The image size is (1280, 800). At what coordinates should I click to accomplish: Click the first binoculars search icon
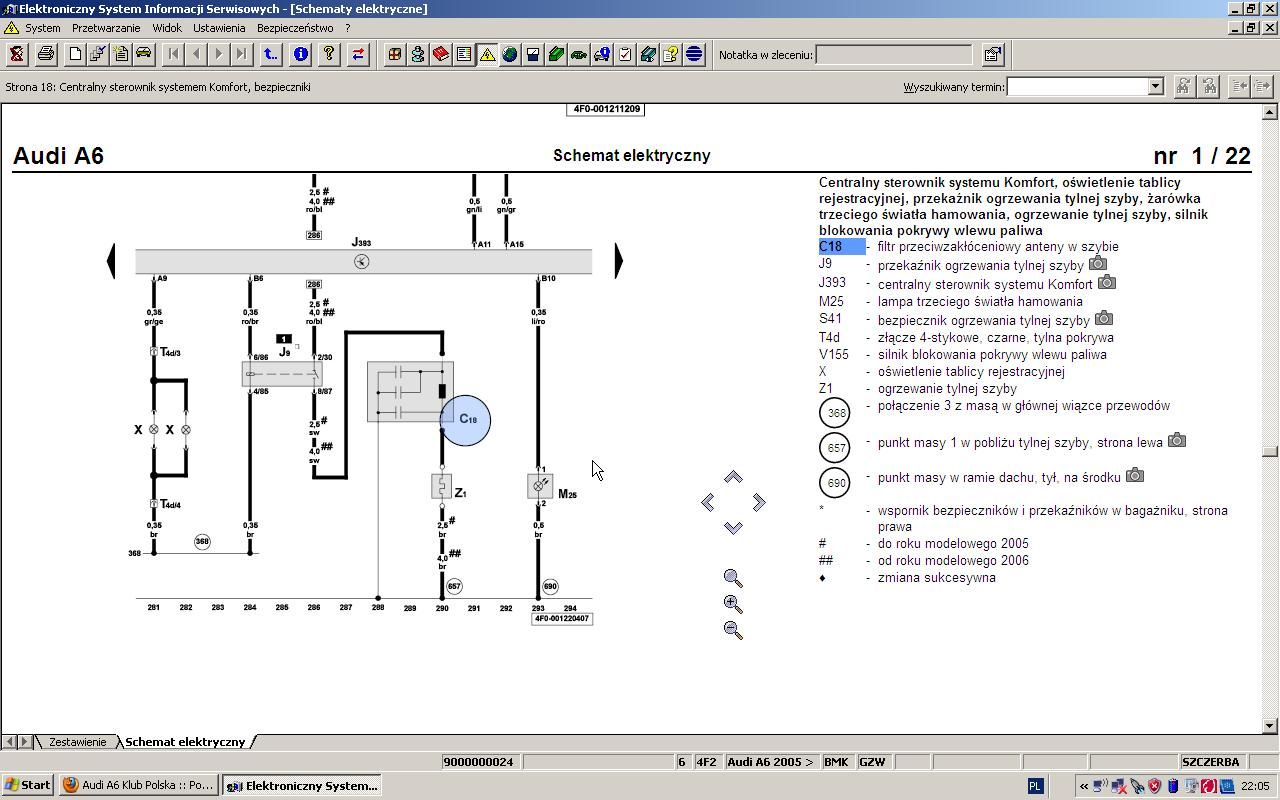(1183, 87)
